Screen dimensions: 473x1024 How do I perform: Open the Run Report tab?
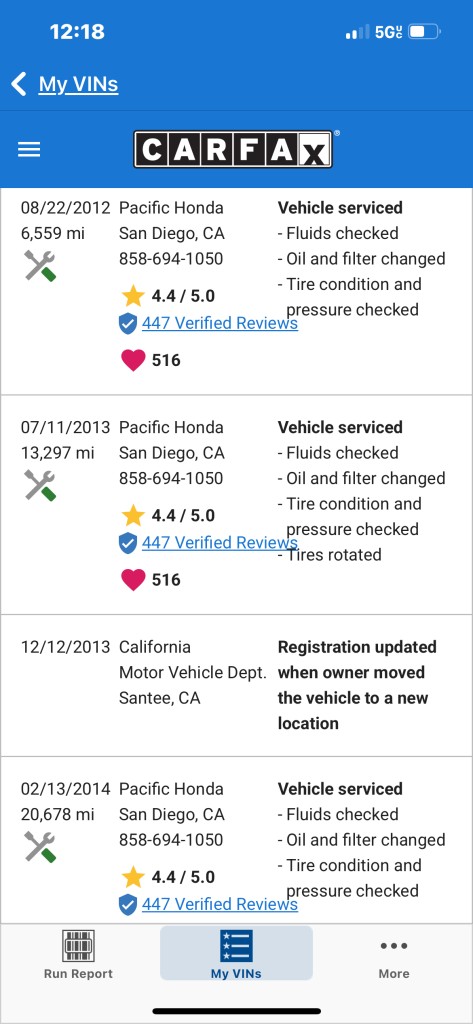coord(78,954)
